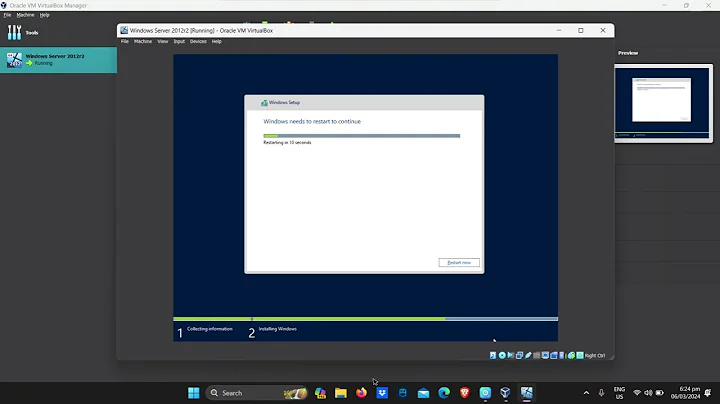Open the clock and date in taskbar
Image resolution: width=720 pixels, height=404 pixels.
[x=685, y=393]
